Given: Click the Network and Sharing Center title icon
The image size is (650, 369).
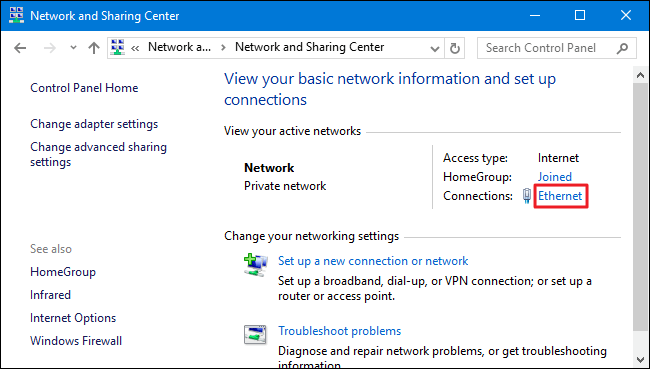Looking at the screenshot, I should (x=17, y=15).
